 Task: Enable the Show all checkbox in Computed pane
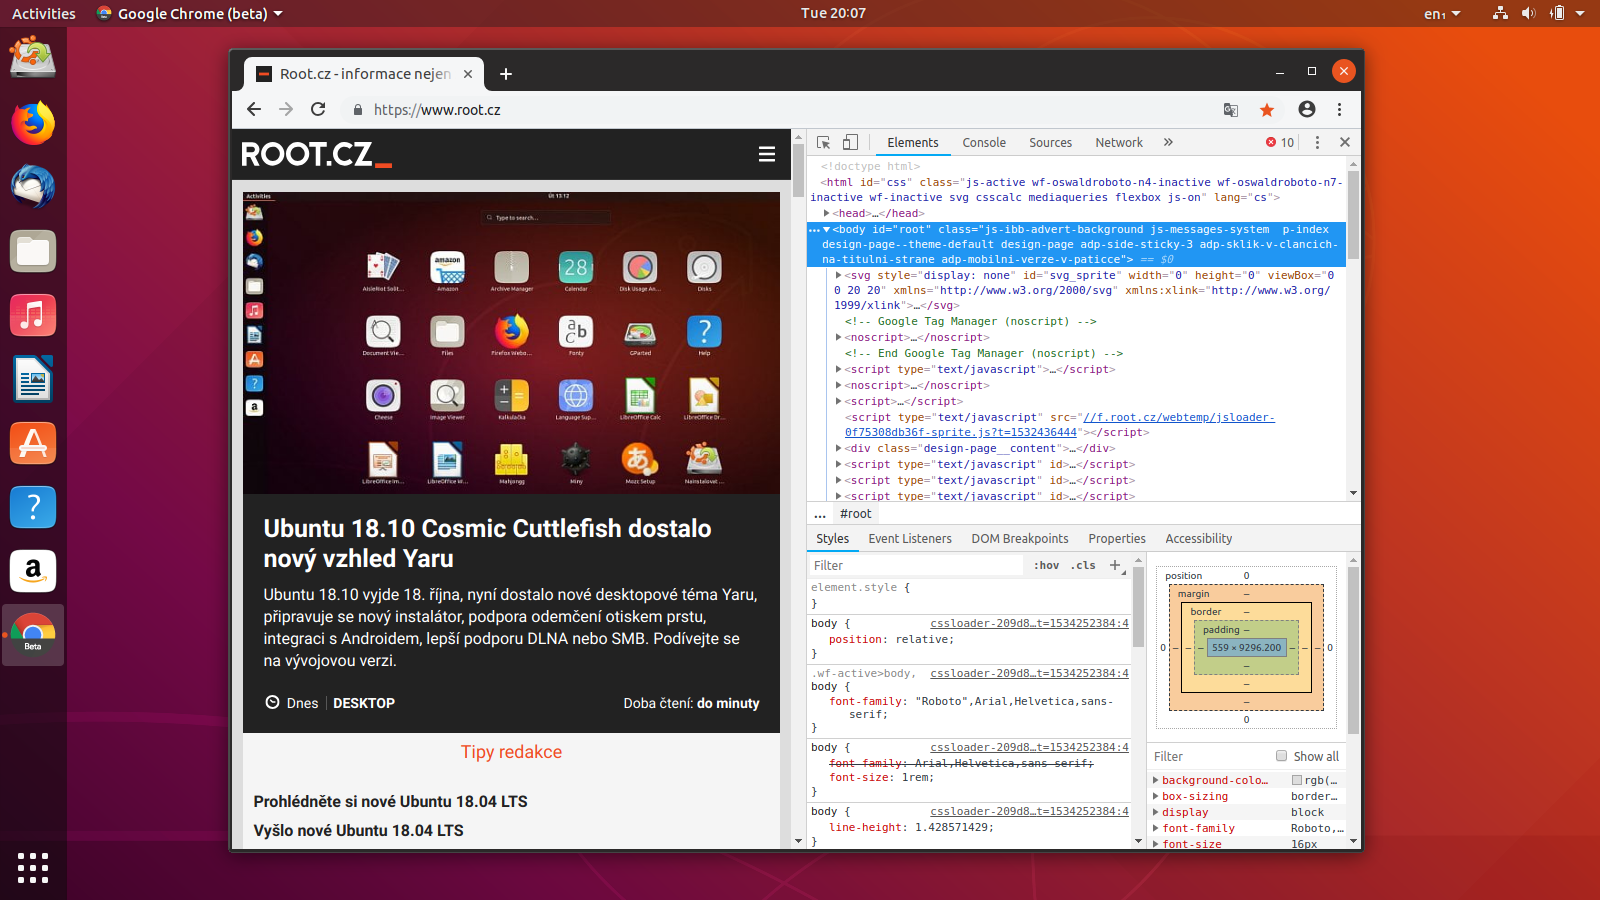pyautogui.click(x=1282, y=756)
